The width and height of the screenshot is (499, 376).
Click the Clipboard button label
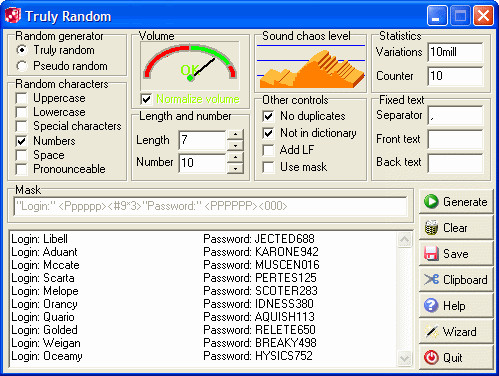point(465,280)
